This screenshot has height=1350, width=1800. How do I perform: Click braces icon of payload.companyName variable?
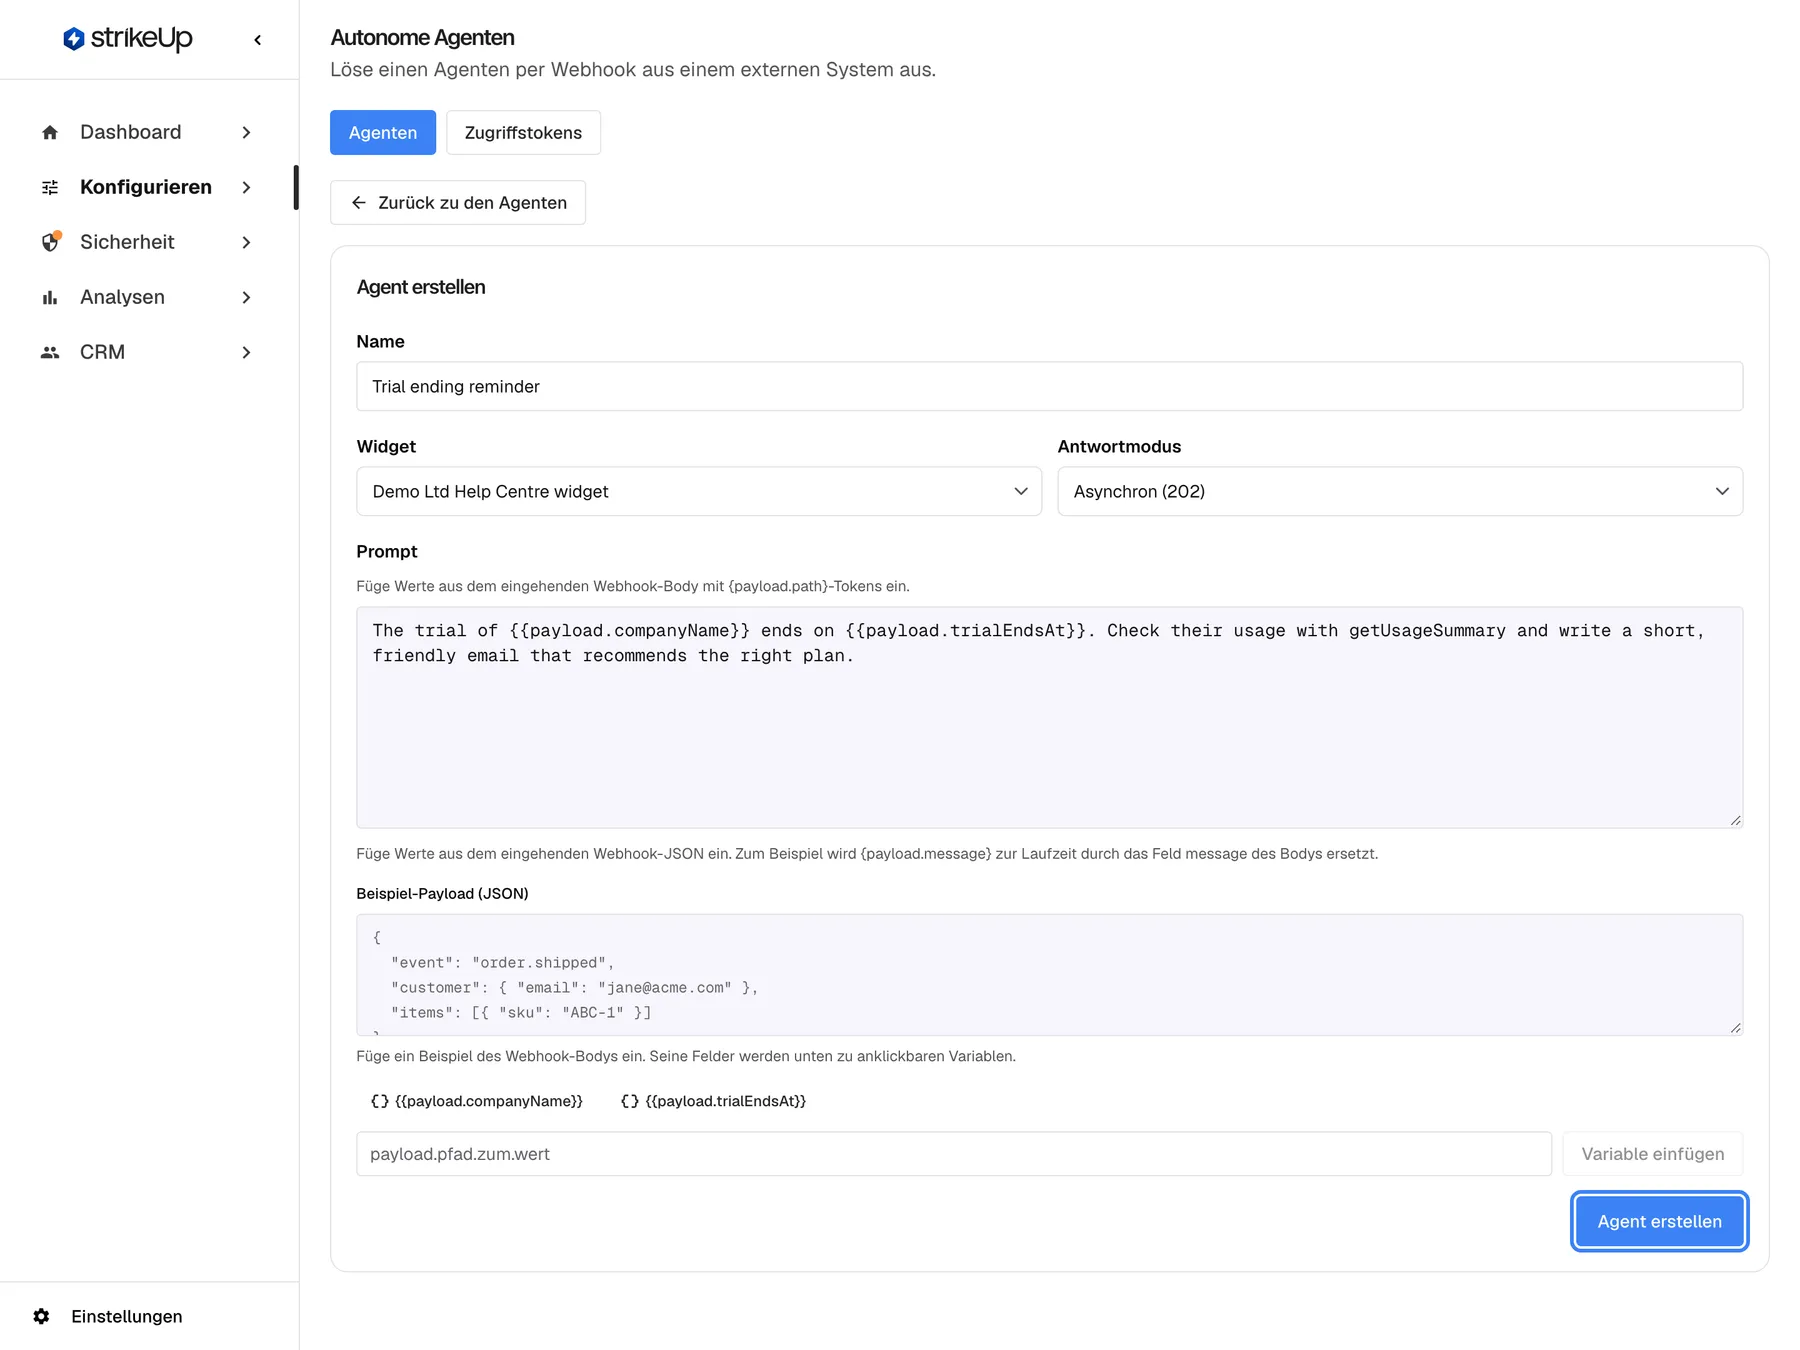click(x=380, y=1101)
